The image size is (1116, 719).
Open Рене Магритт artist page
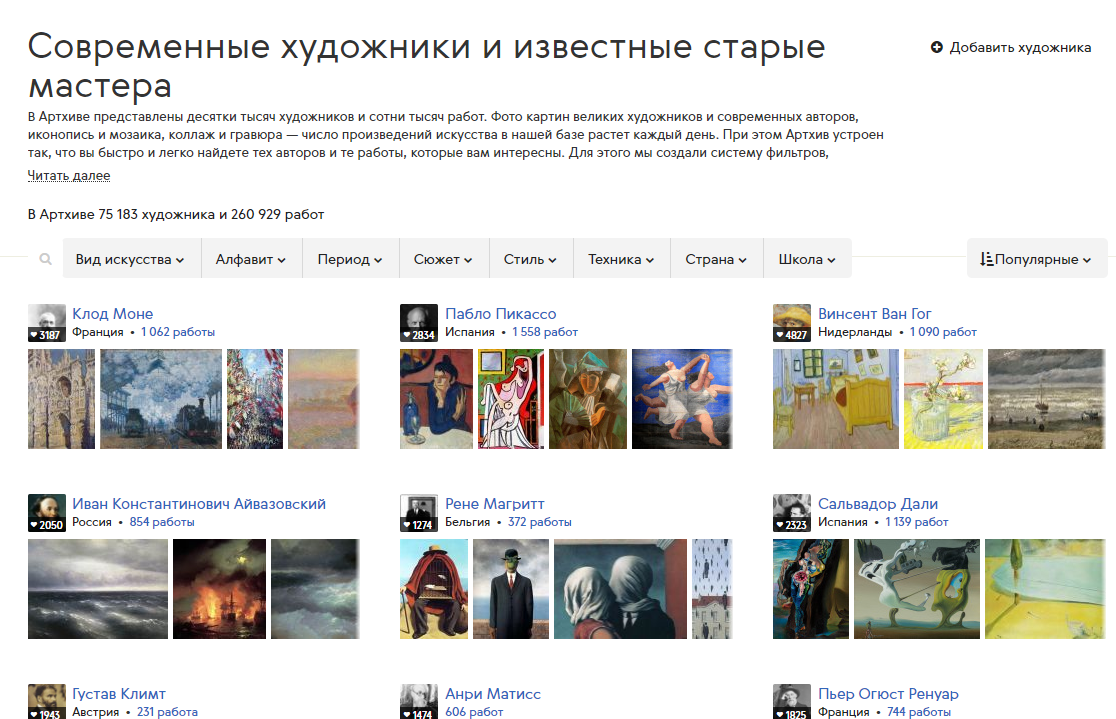[x=495, y=504]
